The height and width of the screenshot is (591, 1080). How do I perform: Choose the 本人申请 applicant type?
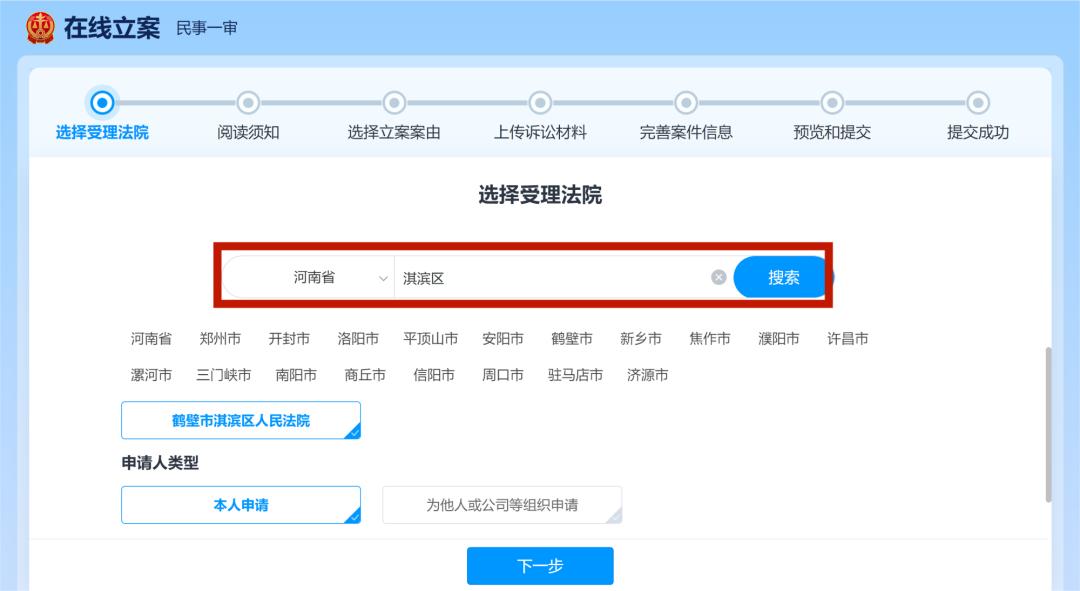tap(241, 505)
